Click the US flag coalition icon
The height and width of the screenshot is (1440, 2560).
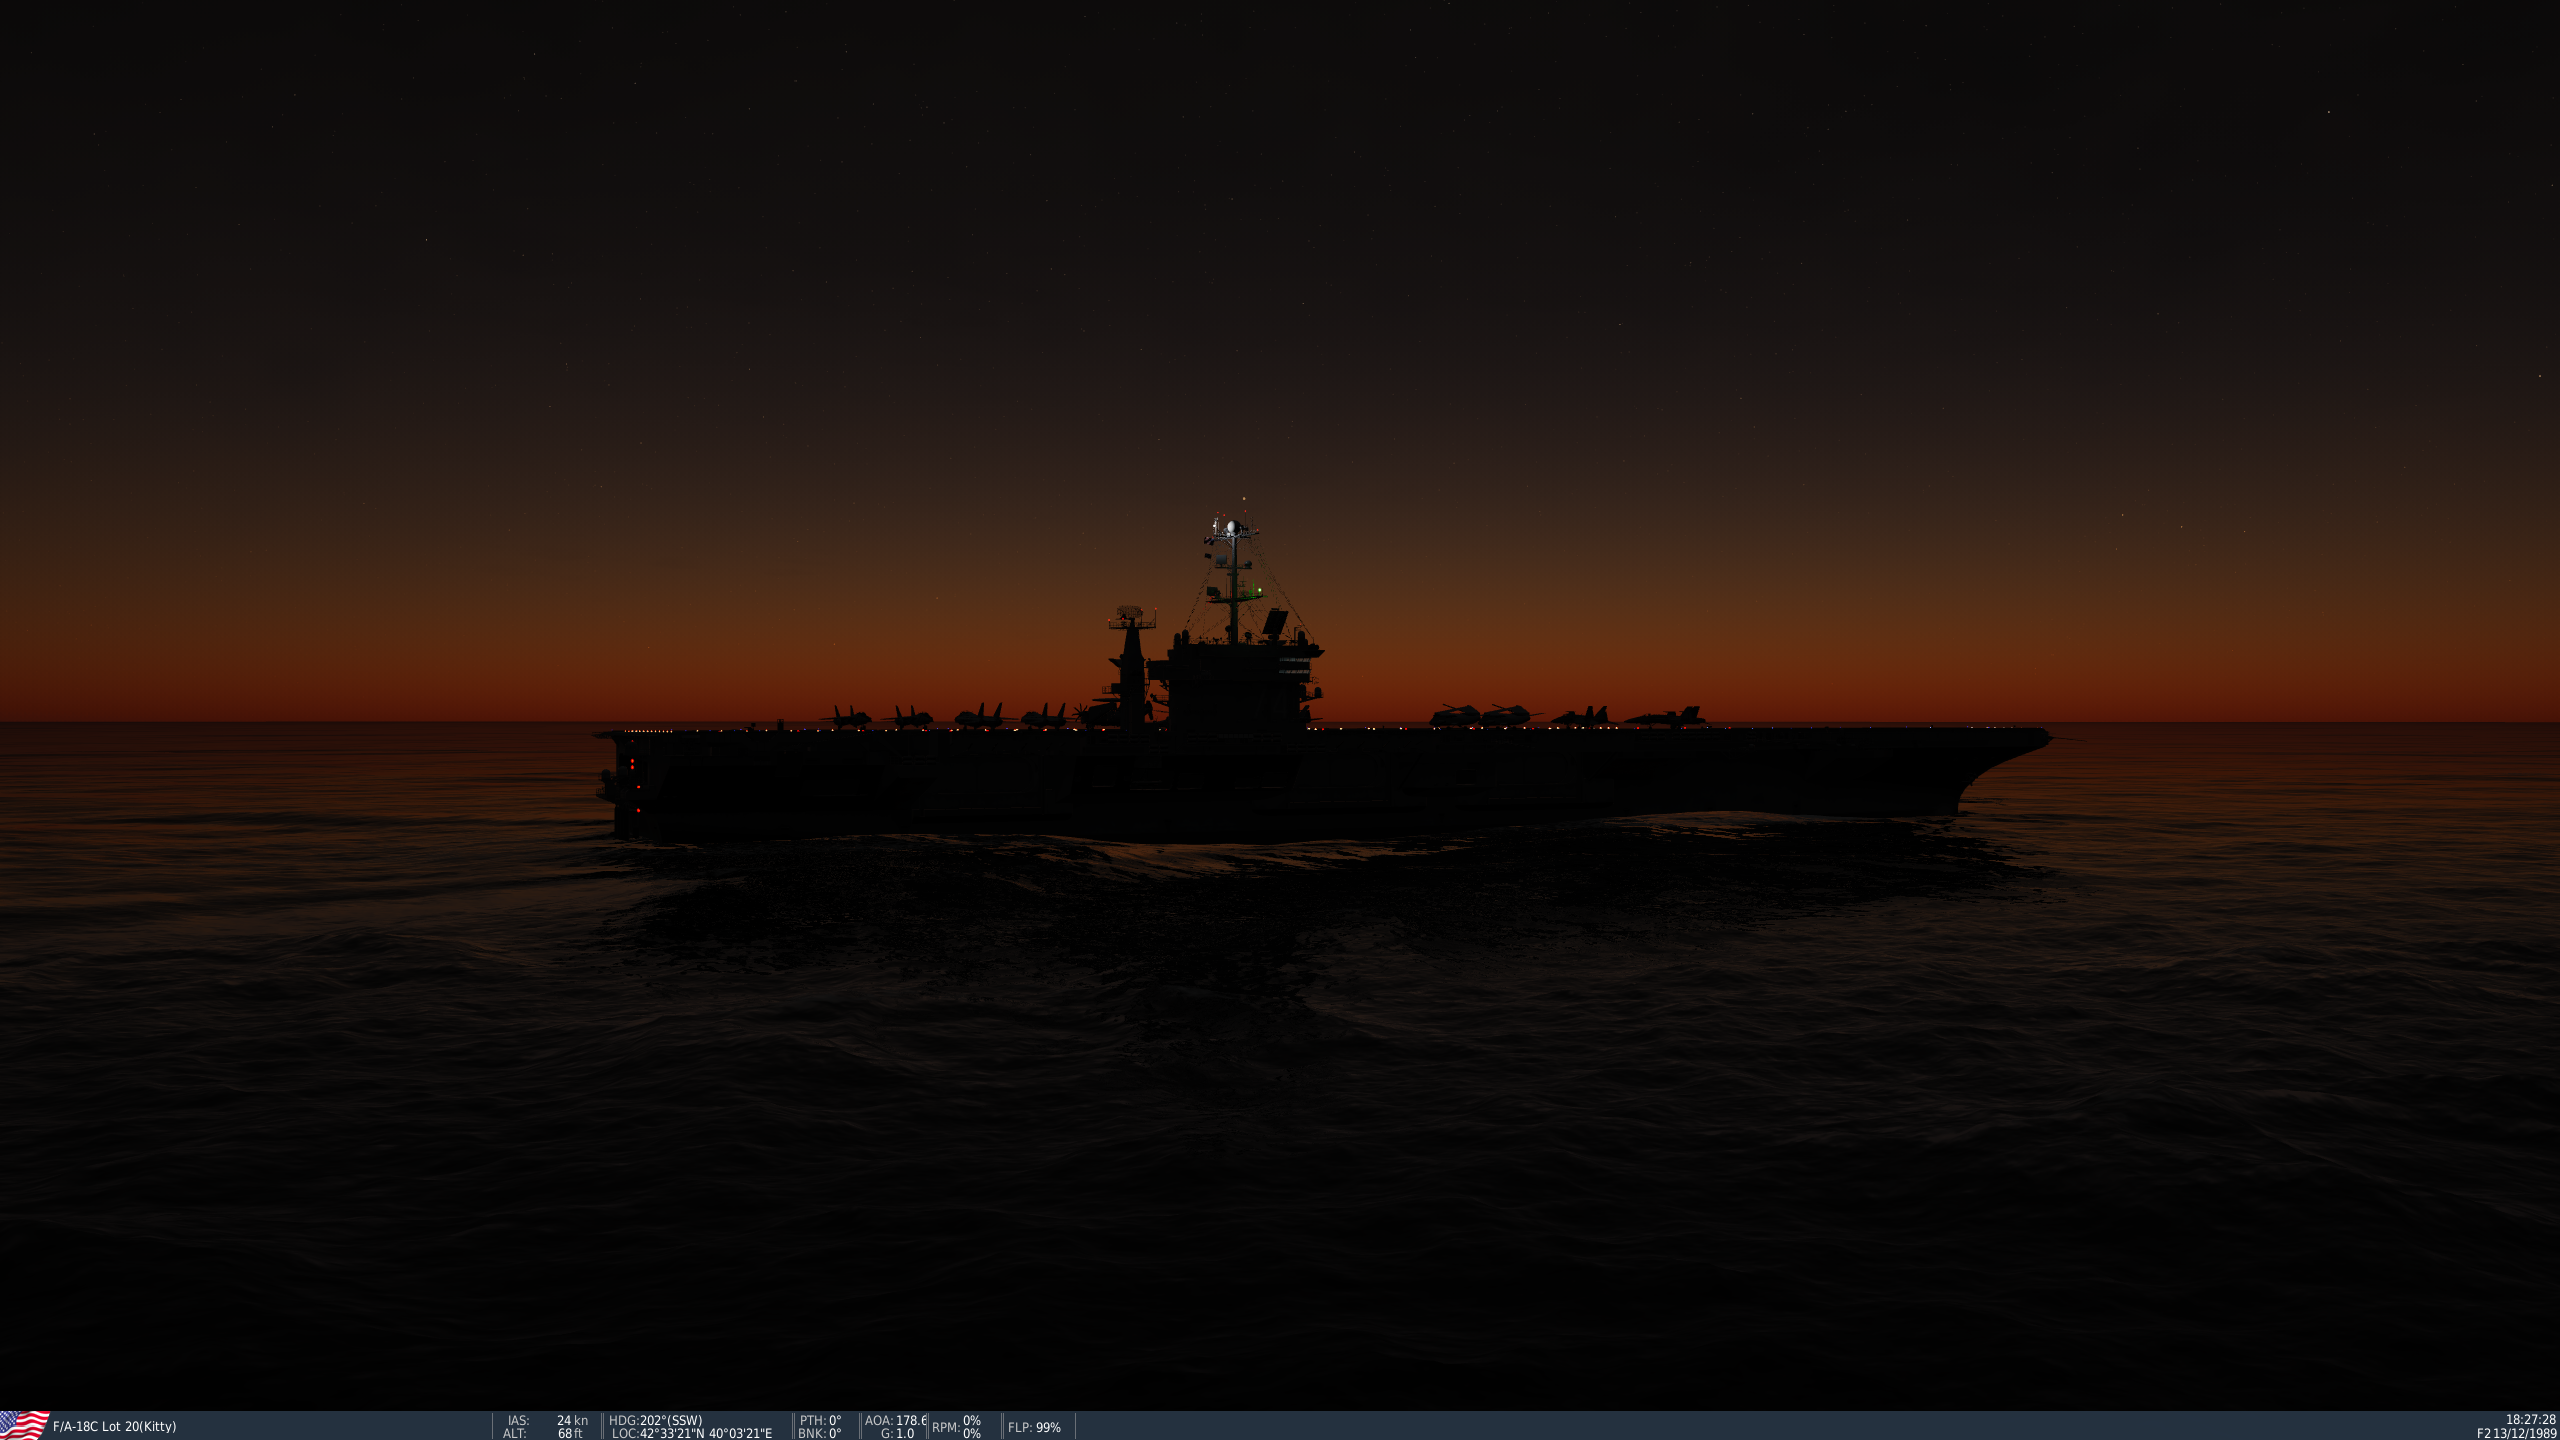tap(24, 1425)
